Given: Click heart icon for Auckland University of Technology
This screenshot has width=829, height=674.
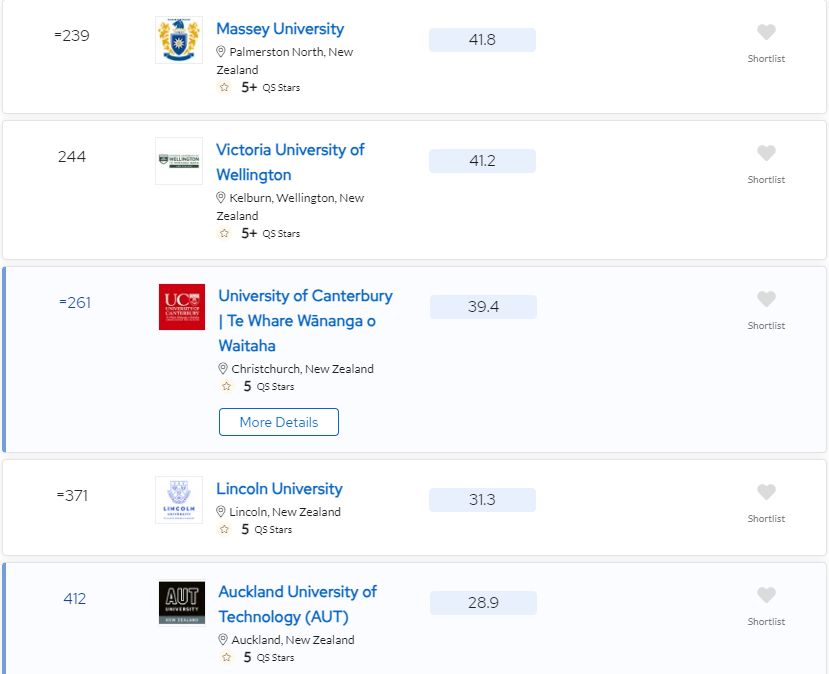Looking at the screenshot, I should point(766,595).
